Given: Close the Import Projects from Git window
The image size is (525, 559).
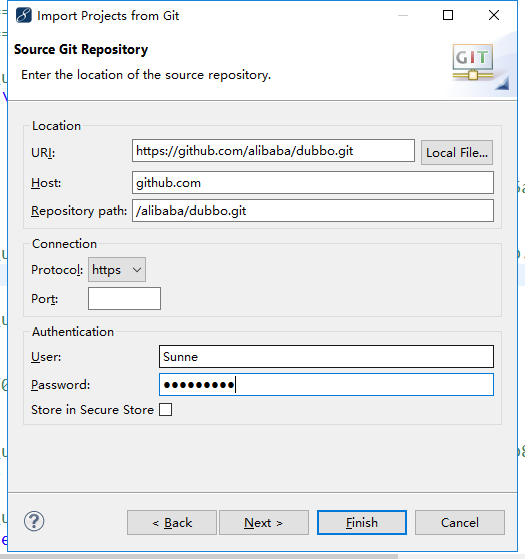Looking at the screenshot, I should click(x=494, y=15).
